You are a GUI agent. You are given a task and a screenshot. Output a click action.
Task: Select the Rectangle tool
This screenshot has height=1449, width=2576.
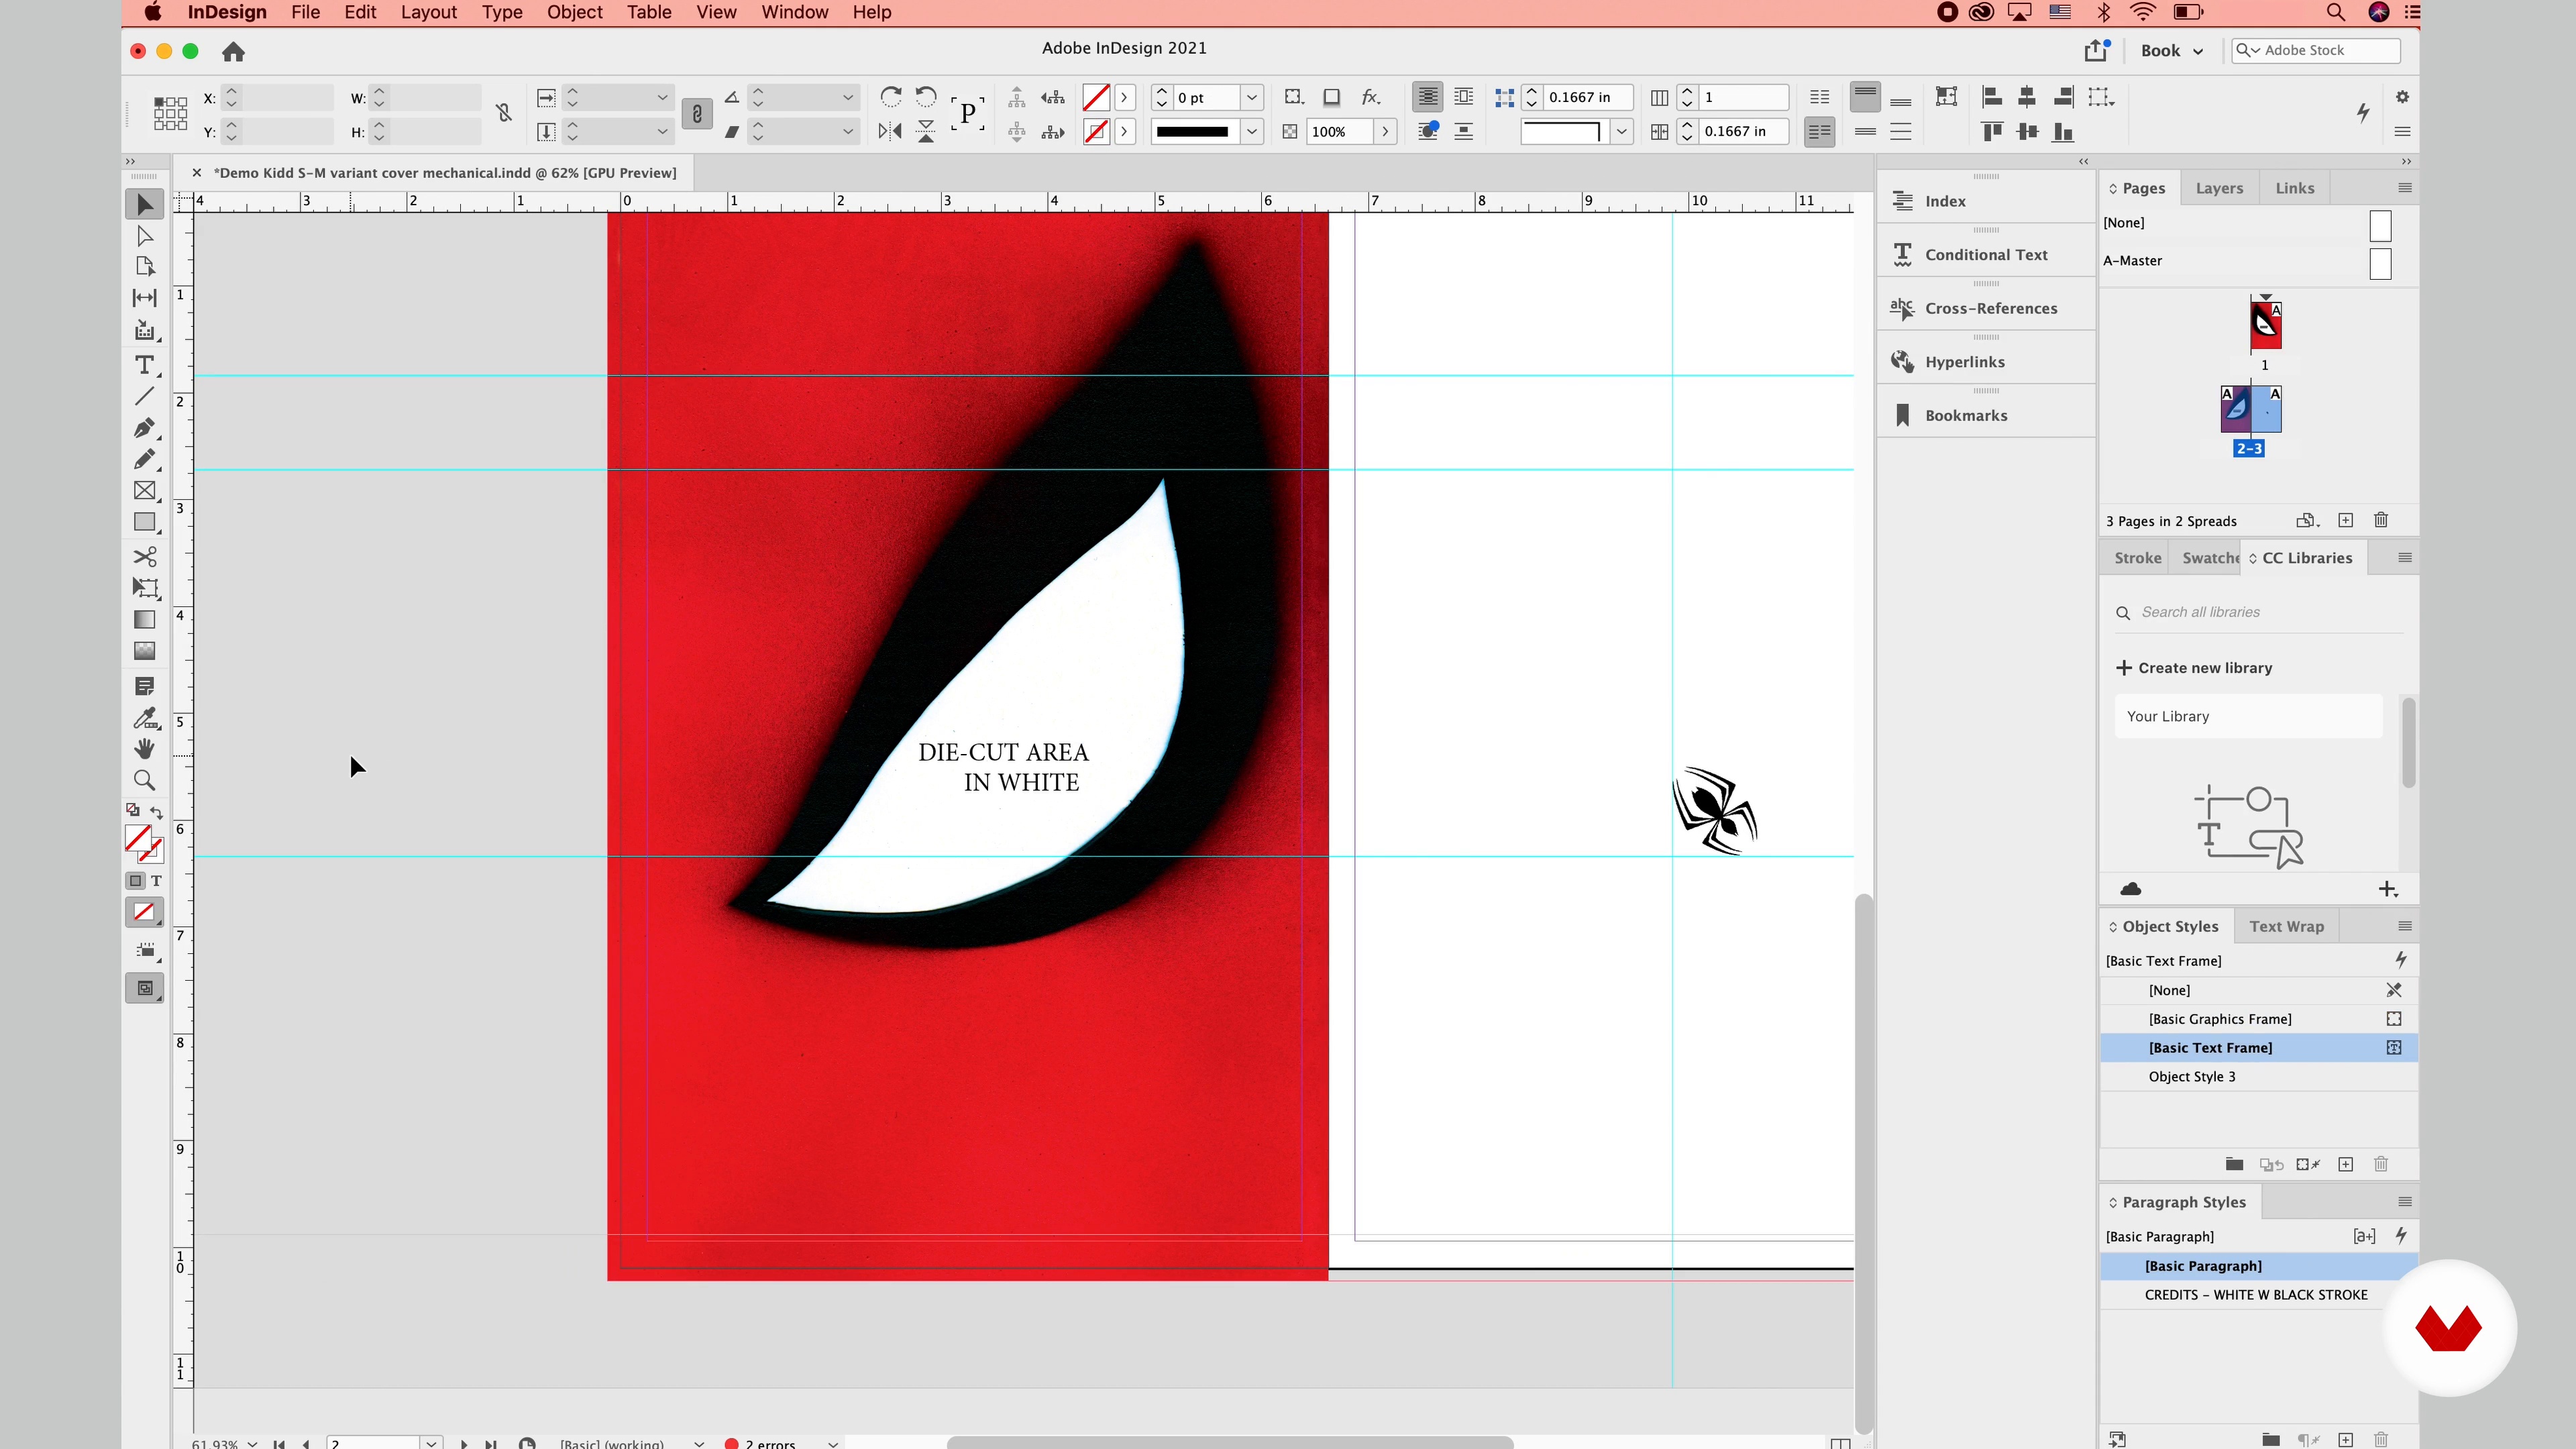point(145,523)
